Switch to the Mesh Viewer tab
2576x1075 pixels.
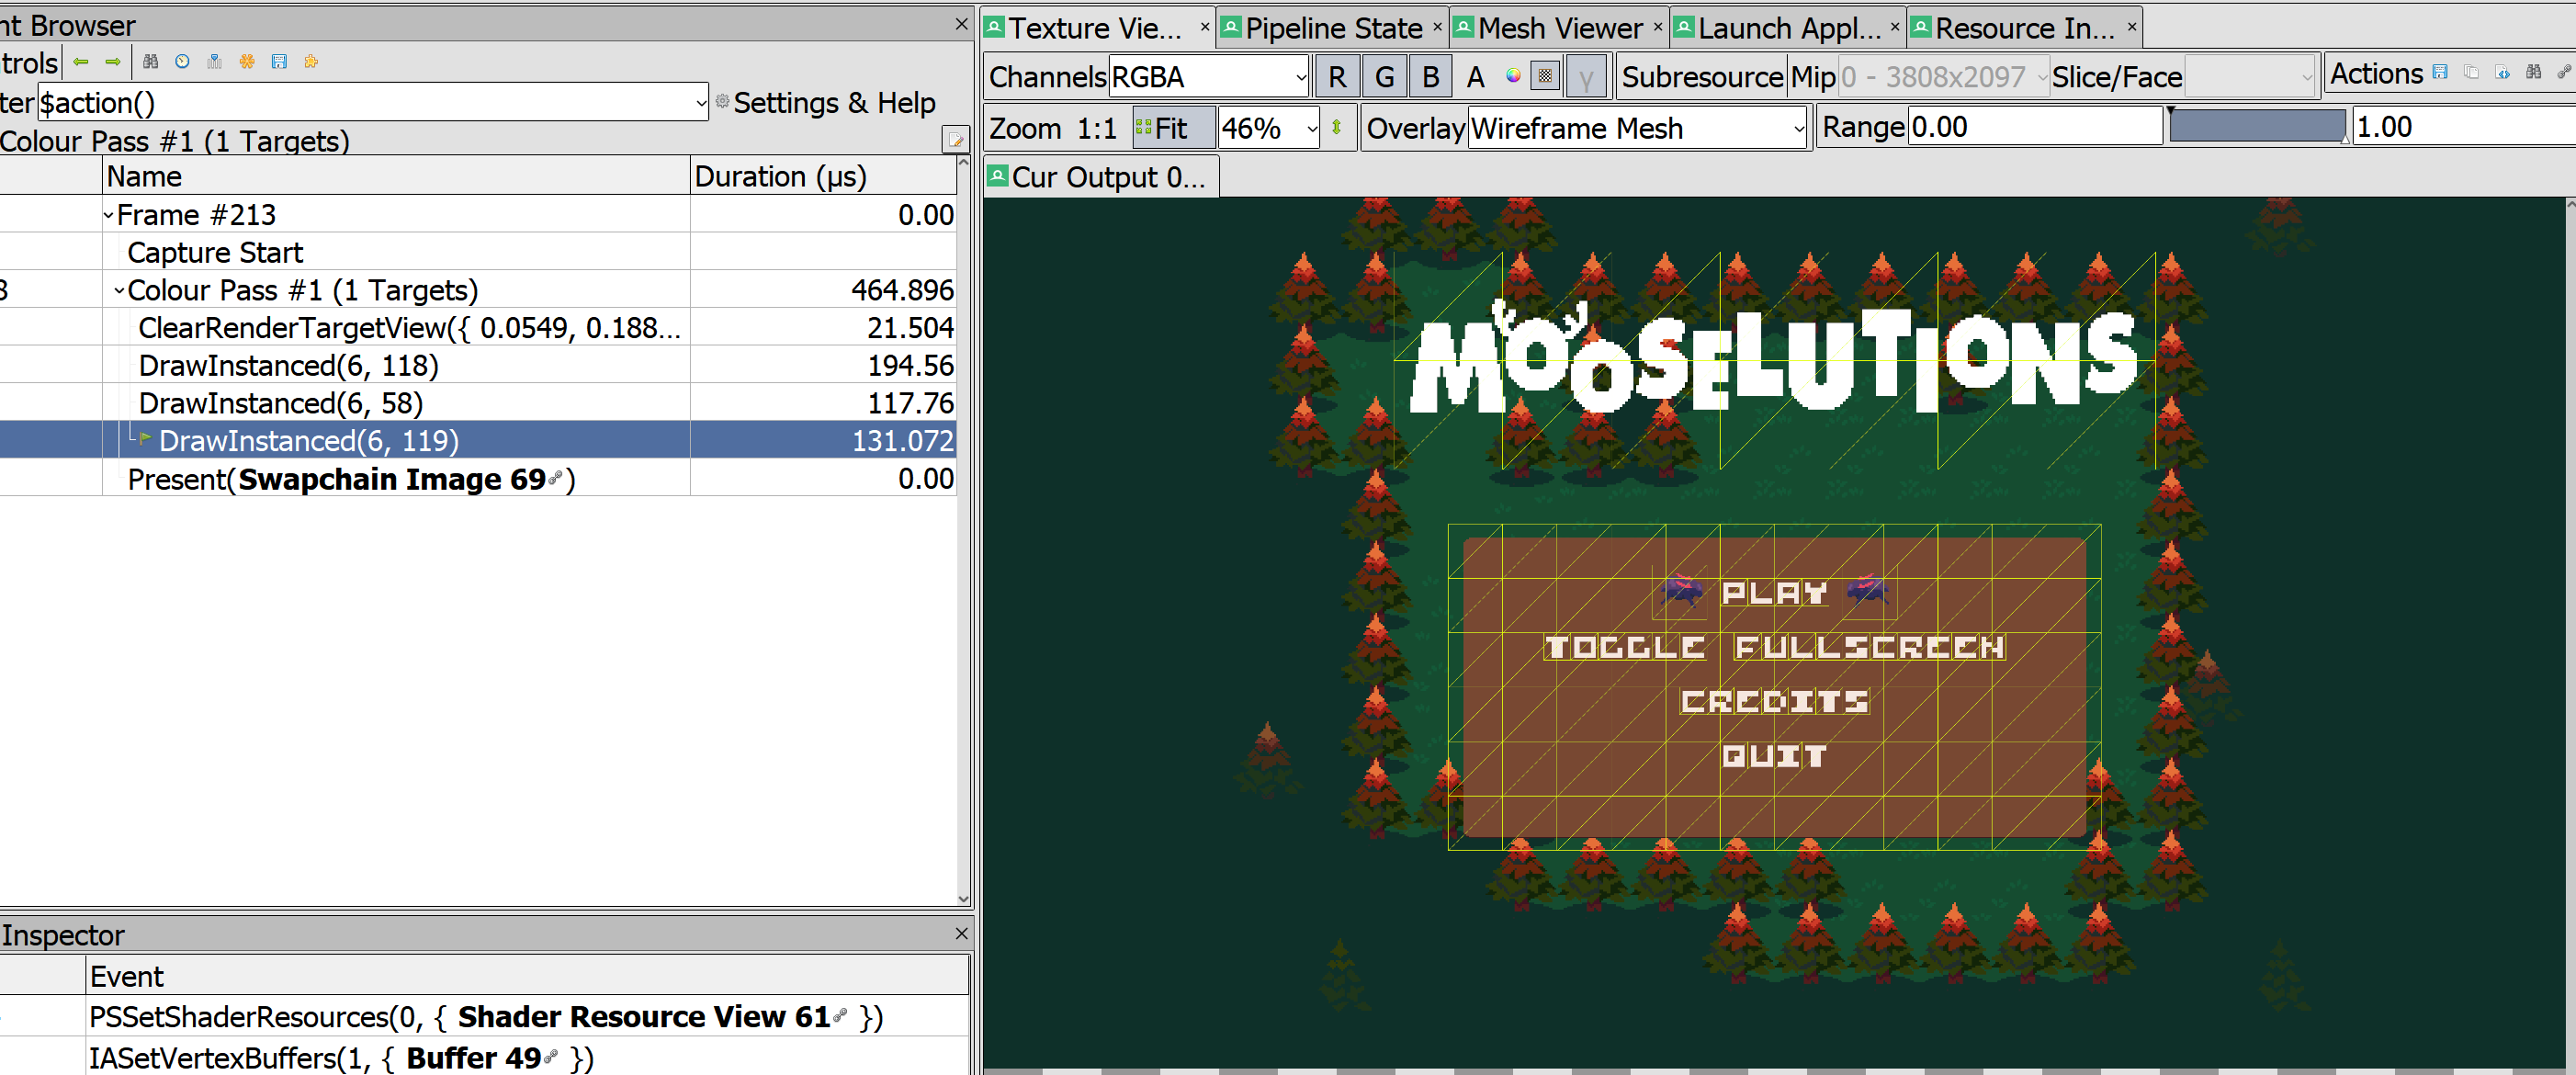point(1559,28)
